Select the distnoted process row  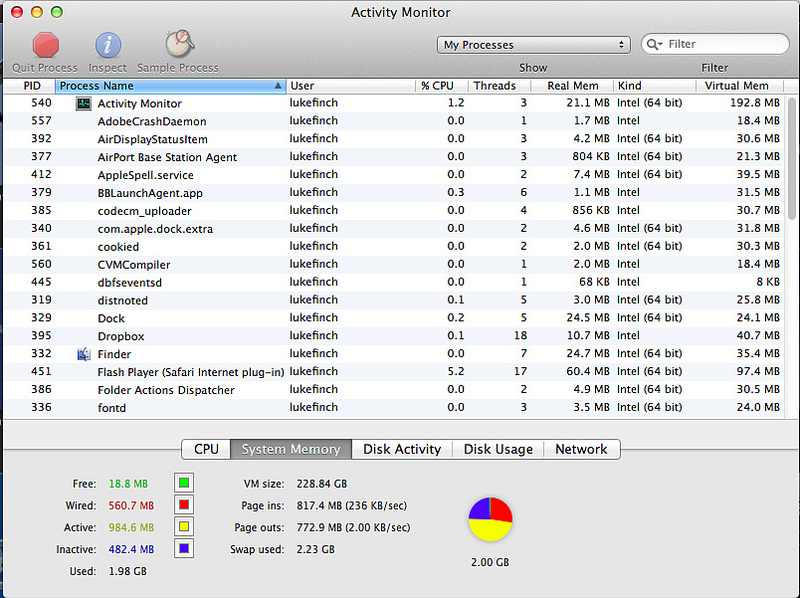point(393,300)
